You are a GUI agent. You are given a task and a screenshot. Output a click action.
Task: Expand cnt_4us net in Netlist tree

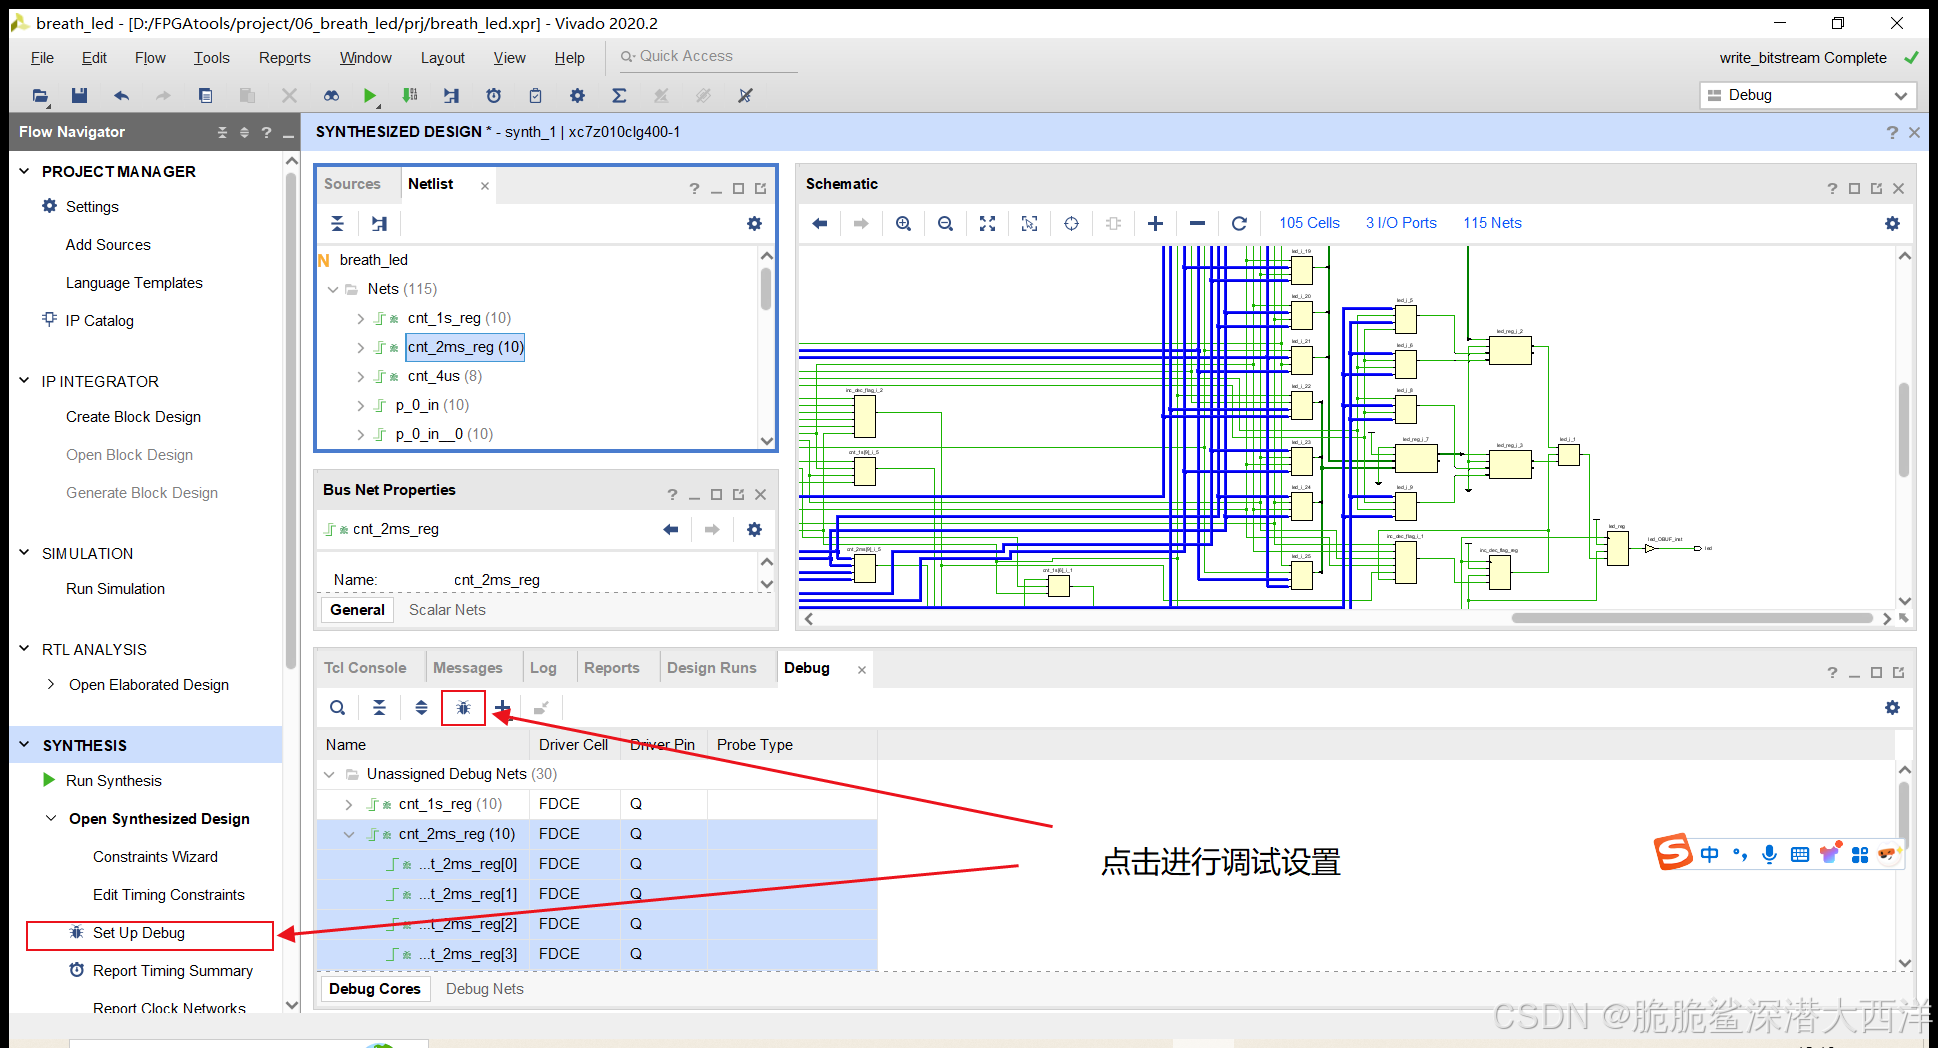pos(361,376)
